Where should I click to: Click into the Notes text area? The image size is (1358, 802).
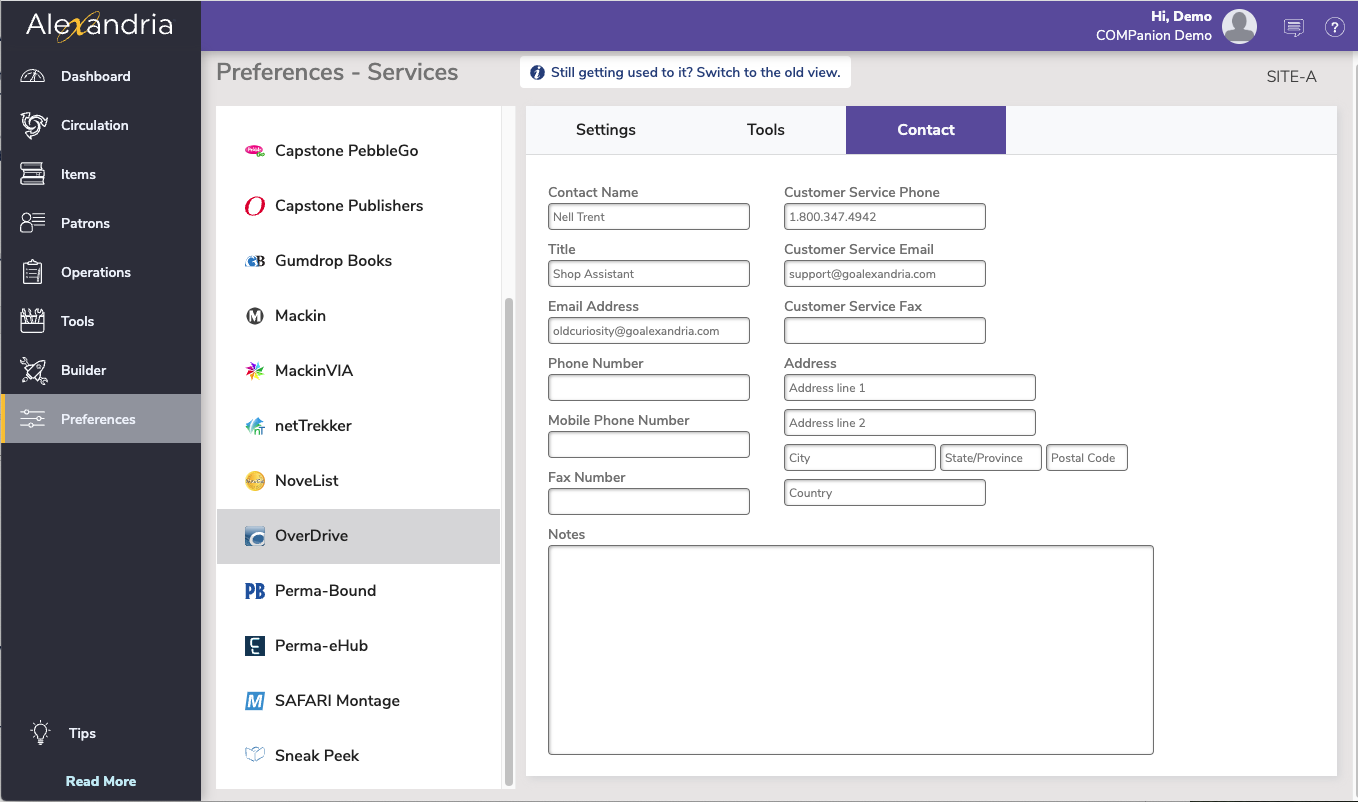click(x=850, y=650)
